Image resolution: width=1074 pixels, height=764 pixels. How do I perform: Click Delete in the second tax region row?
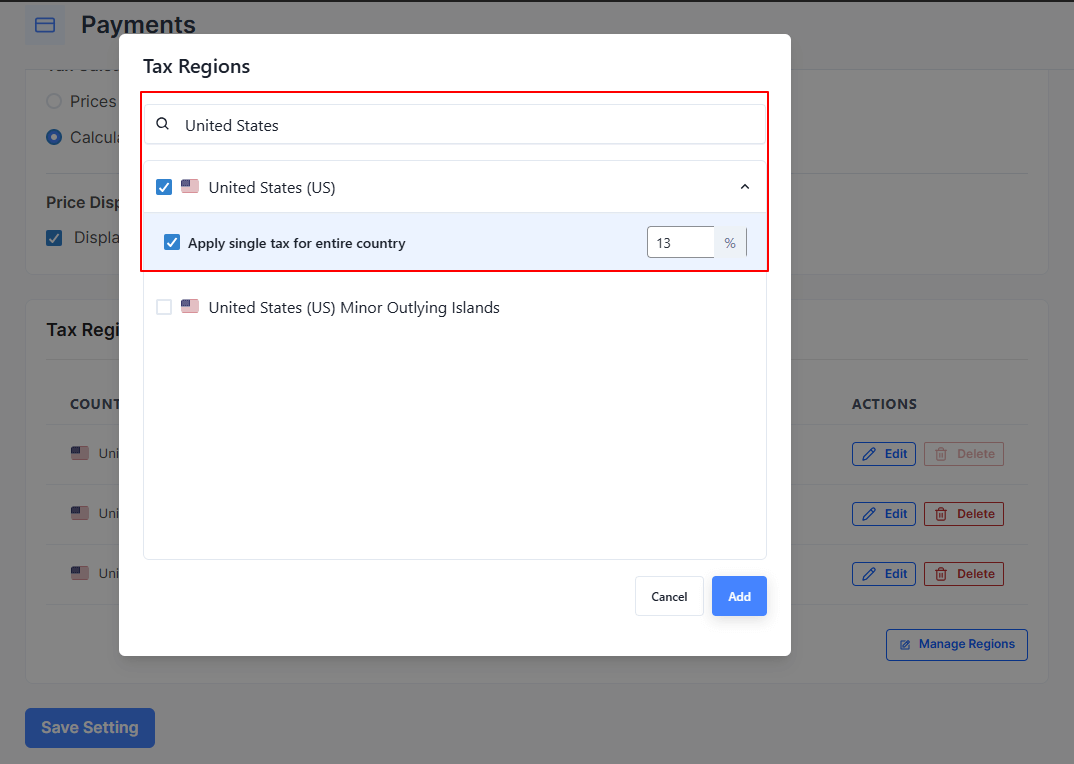(964, 514)
